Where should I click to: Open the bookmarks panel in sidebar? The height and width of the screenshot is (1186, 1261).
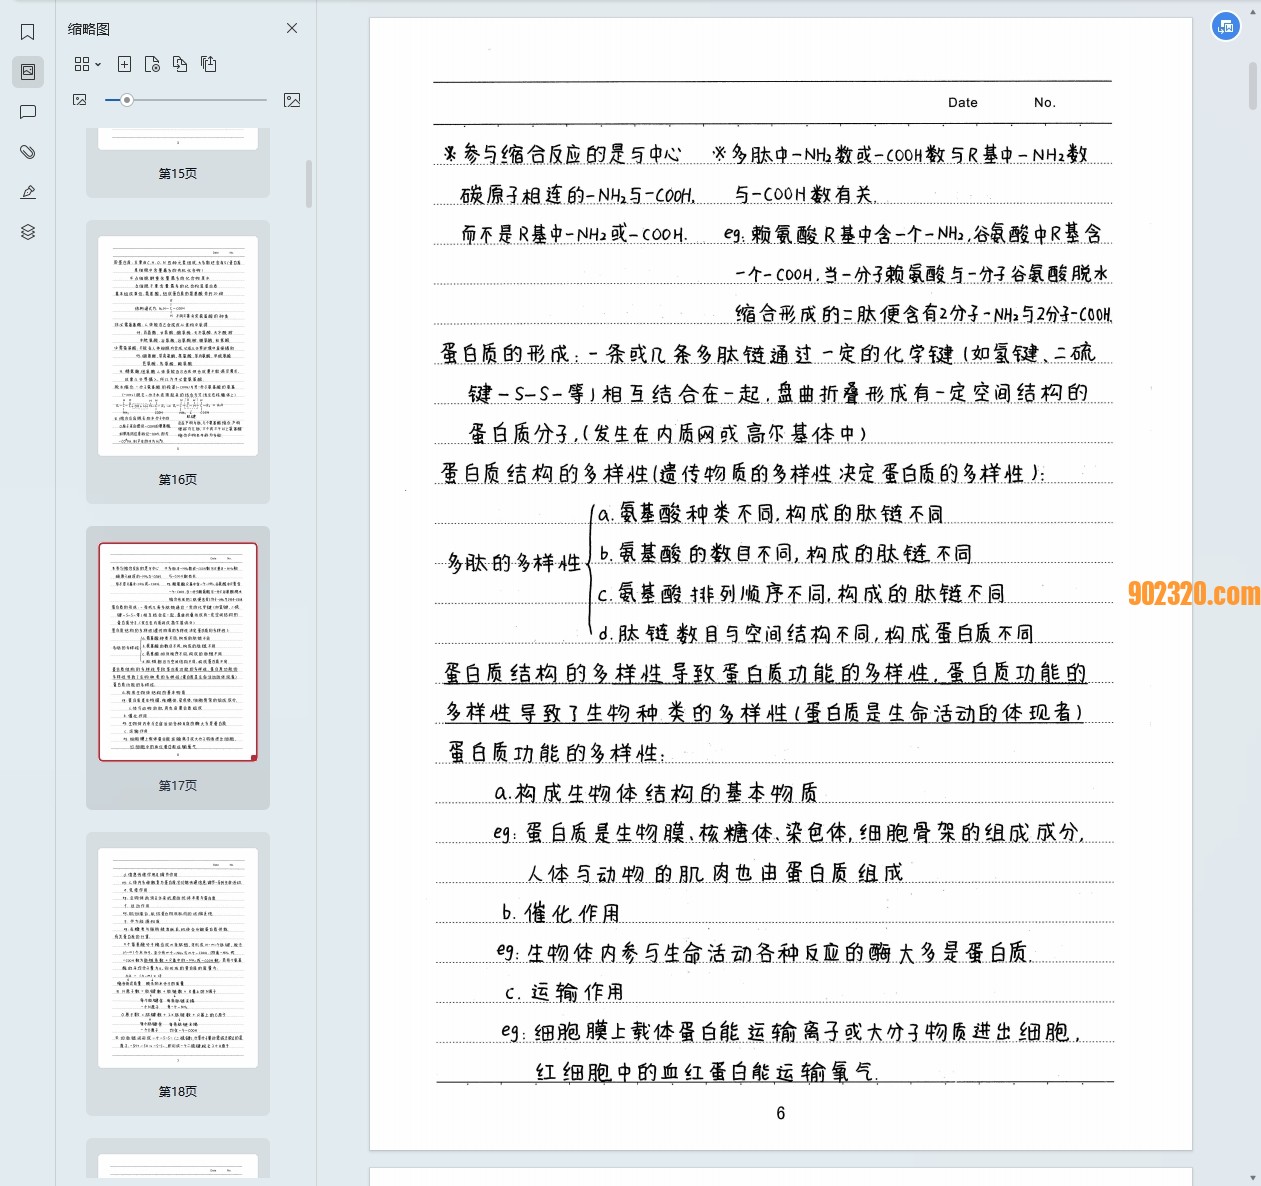28,32
